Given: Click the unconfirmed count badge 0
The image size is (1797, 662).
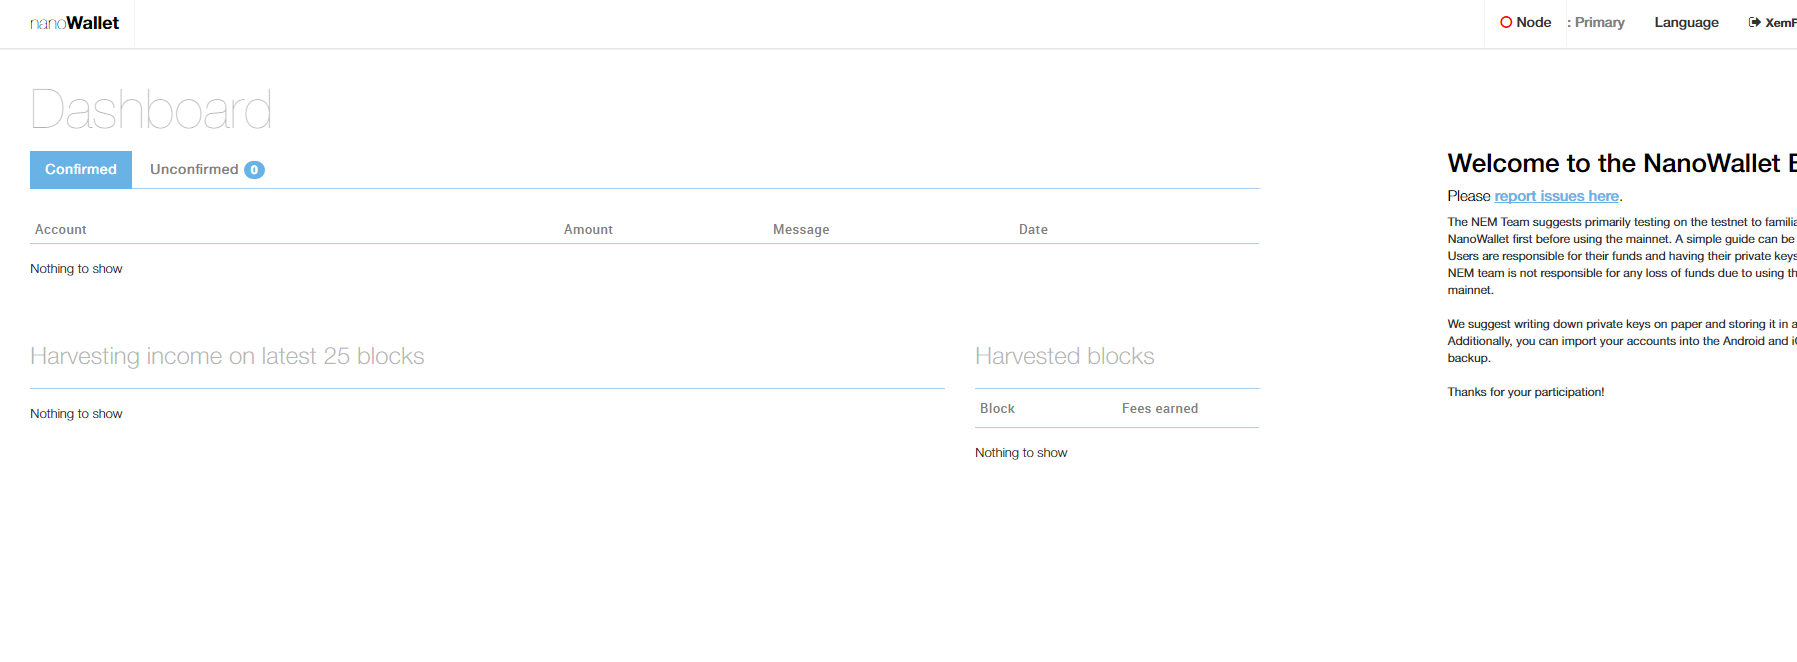Looking at the screenshot, I should click(254, 170).
